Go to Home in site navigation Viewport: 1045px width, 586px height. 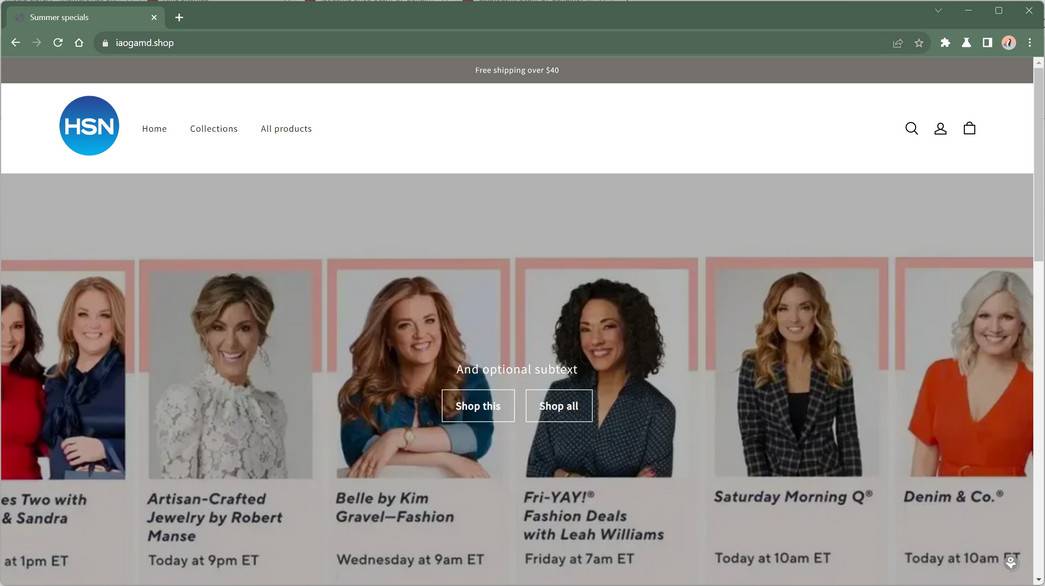(154, 129)
